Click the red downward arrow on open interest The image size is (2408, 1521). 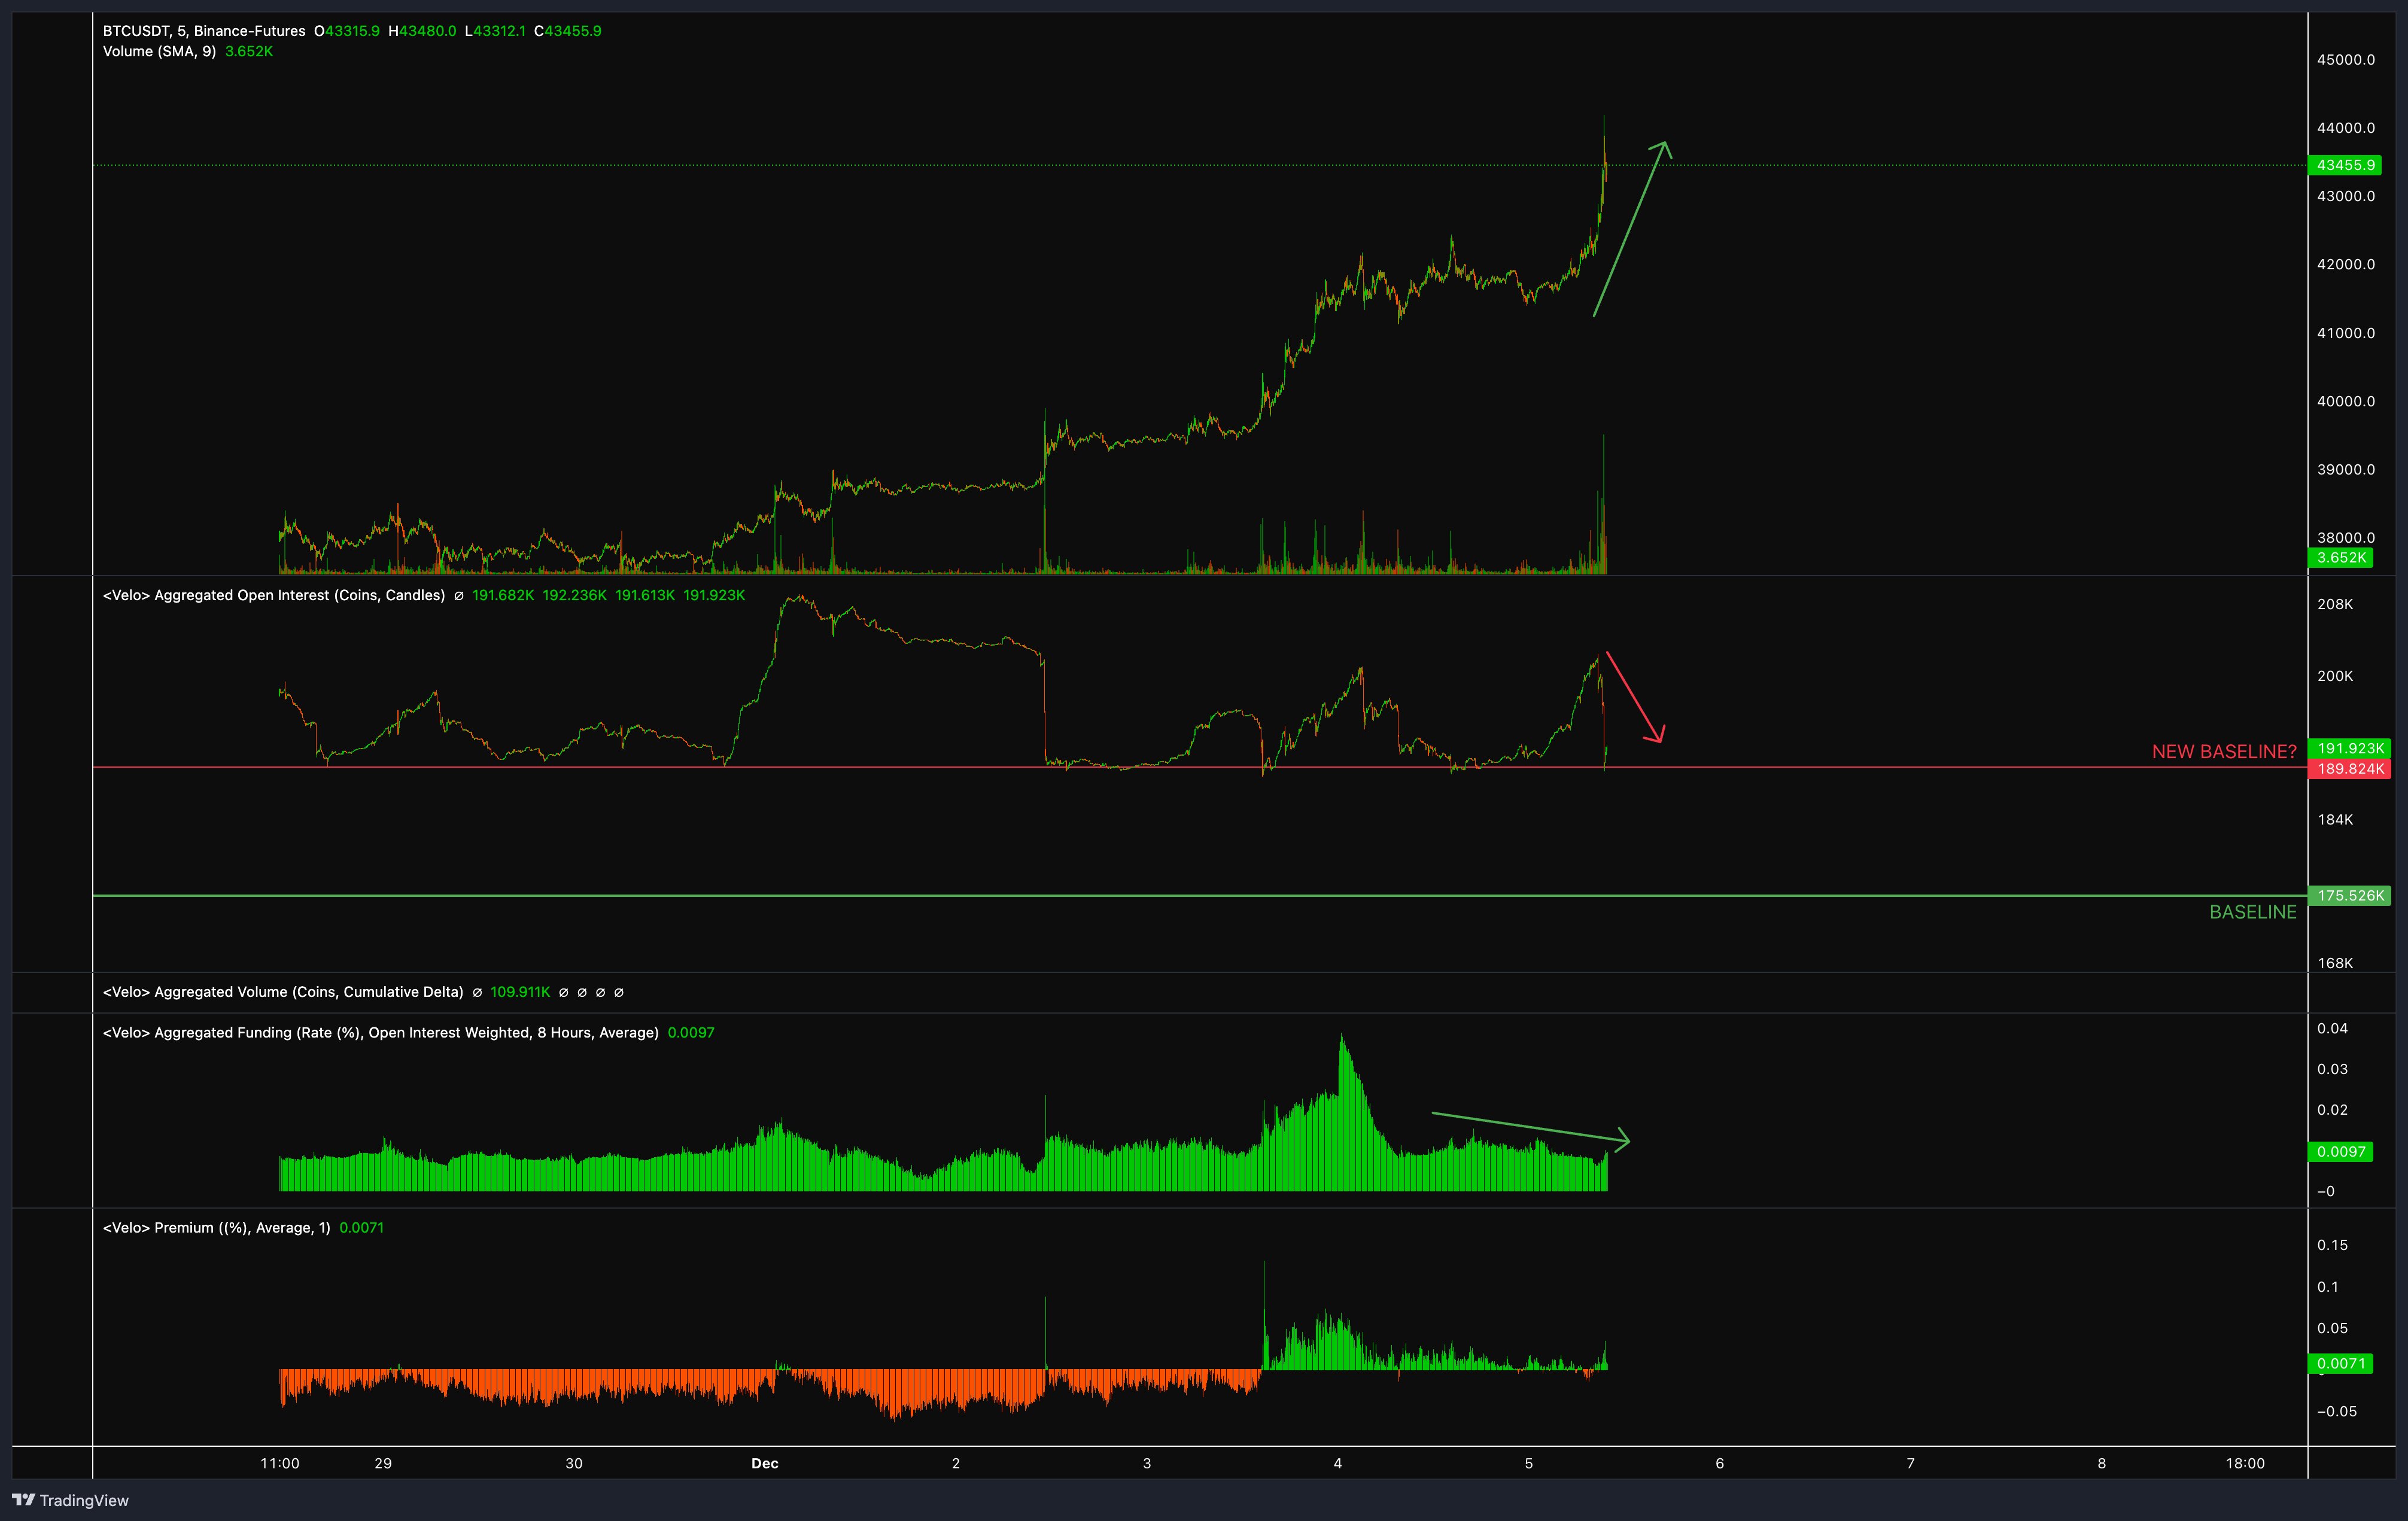click(x=1634, y=698)
